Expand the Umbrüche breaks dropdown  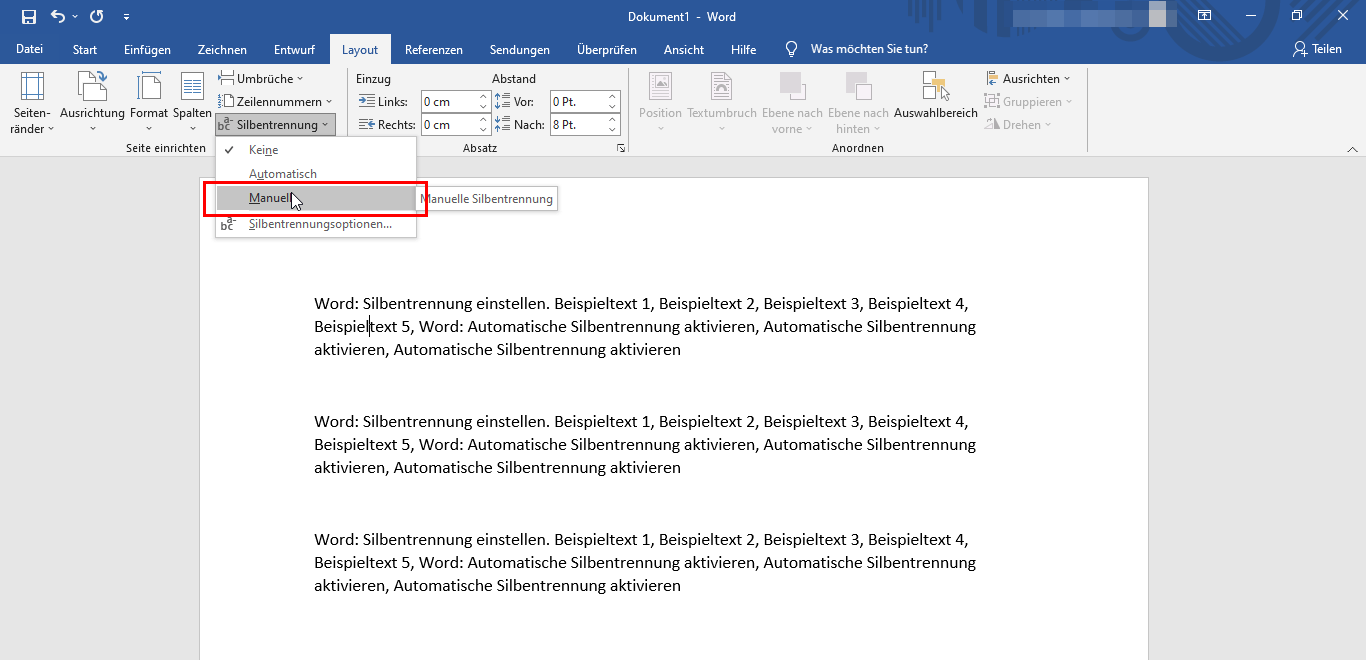(x=260, y=78)
